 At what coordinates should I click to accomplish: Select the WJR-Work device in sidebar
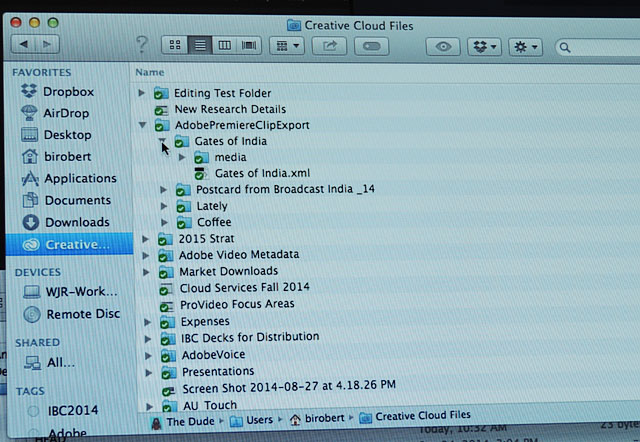[x=71, y=291]
